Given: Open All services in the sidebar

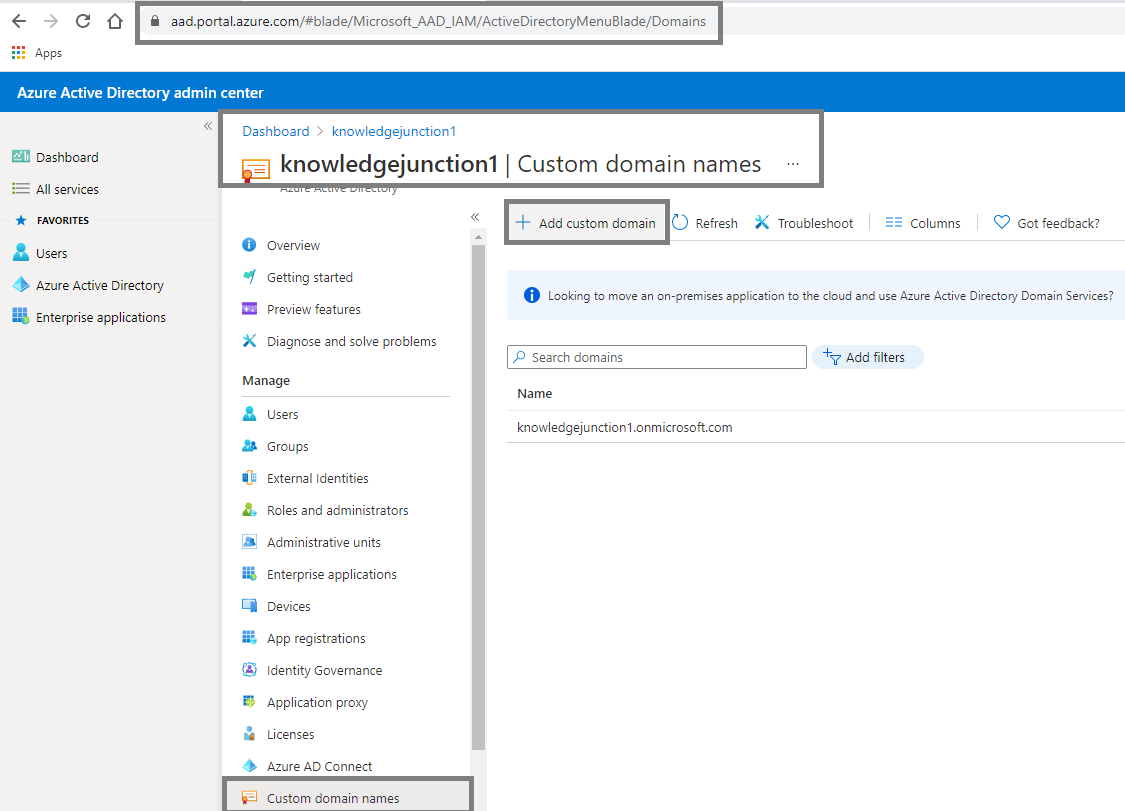Looking at the screenshot, I should click(x=55, y=189).
